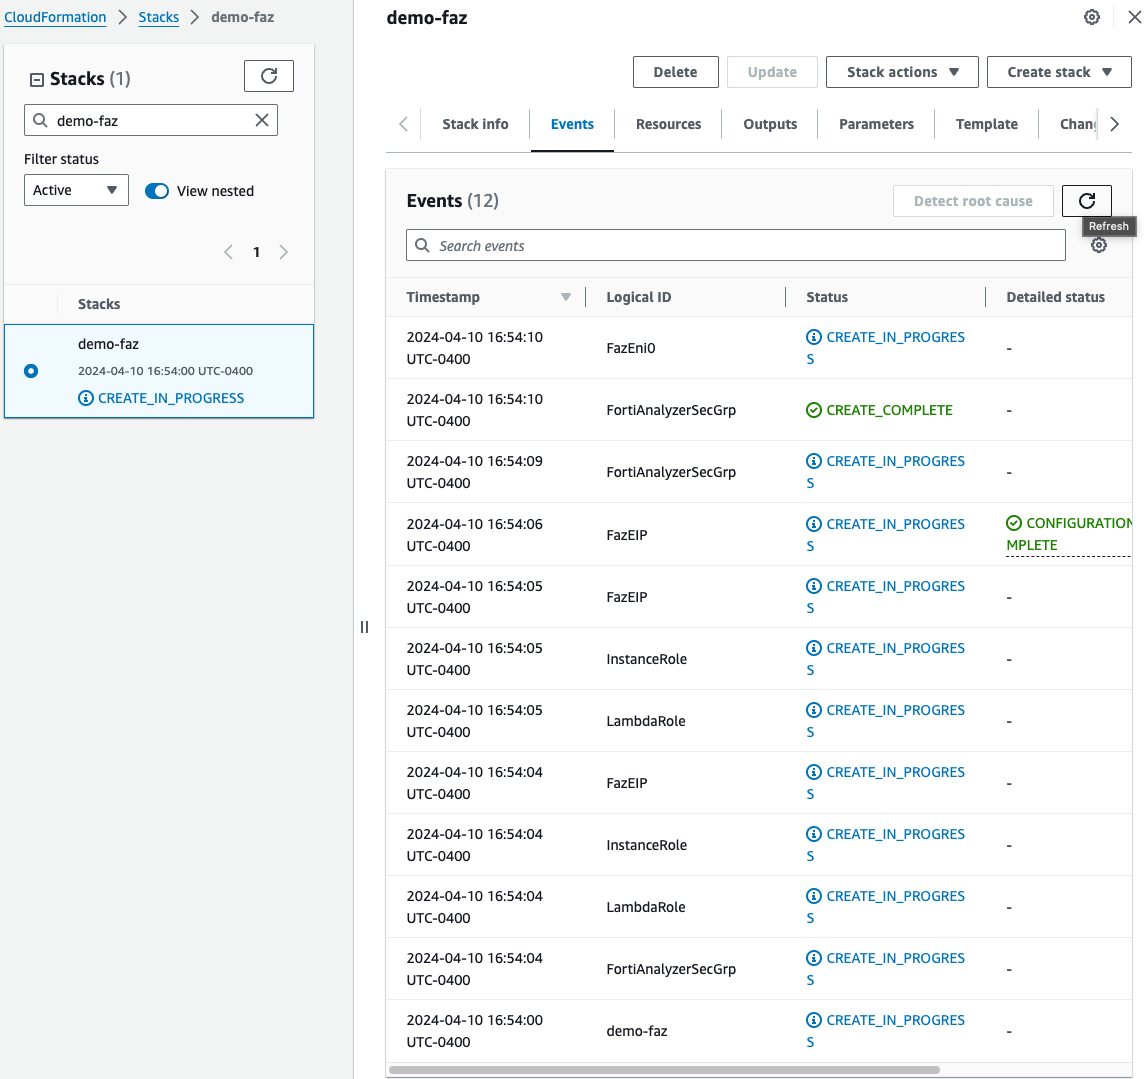This screenshot has width=1147, height=1079.
Task: Open events table preferences gear
Action: 1098,246
